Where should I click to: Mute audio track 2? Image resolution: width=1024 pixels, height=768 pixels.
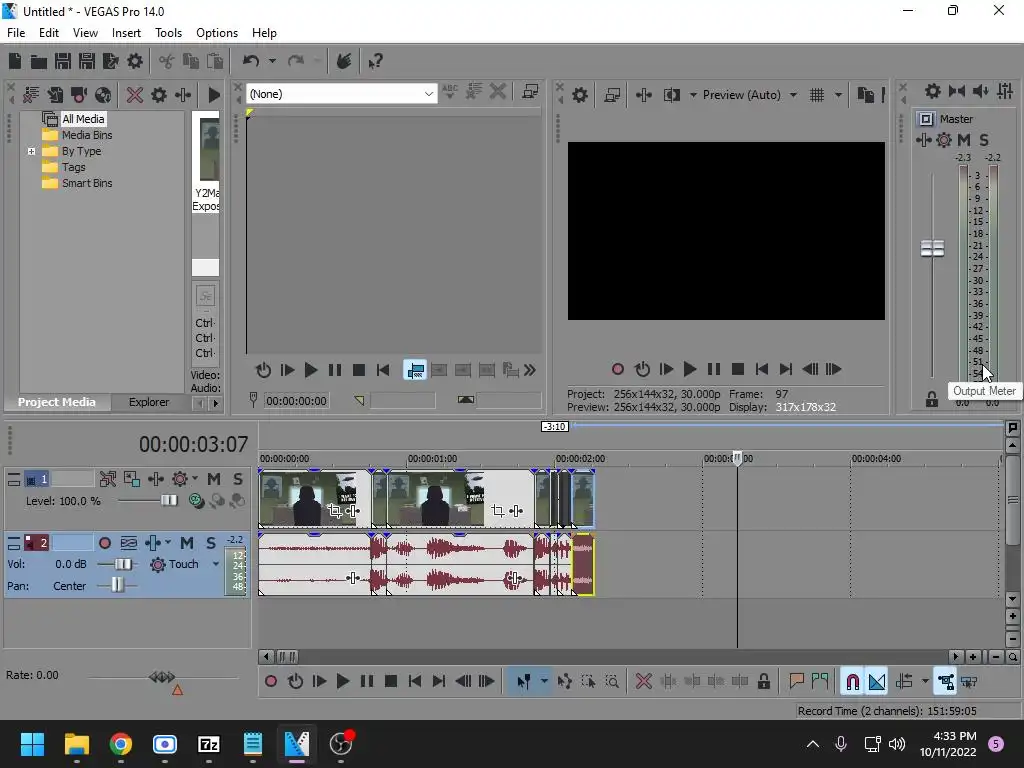click(x=187, y=543)
